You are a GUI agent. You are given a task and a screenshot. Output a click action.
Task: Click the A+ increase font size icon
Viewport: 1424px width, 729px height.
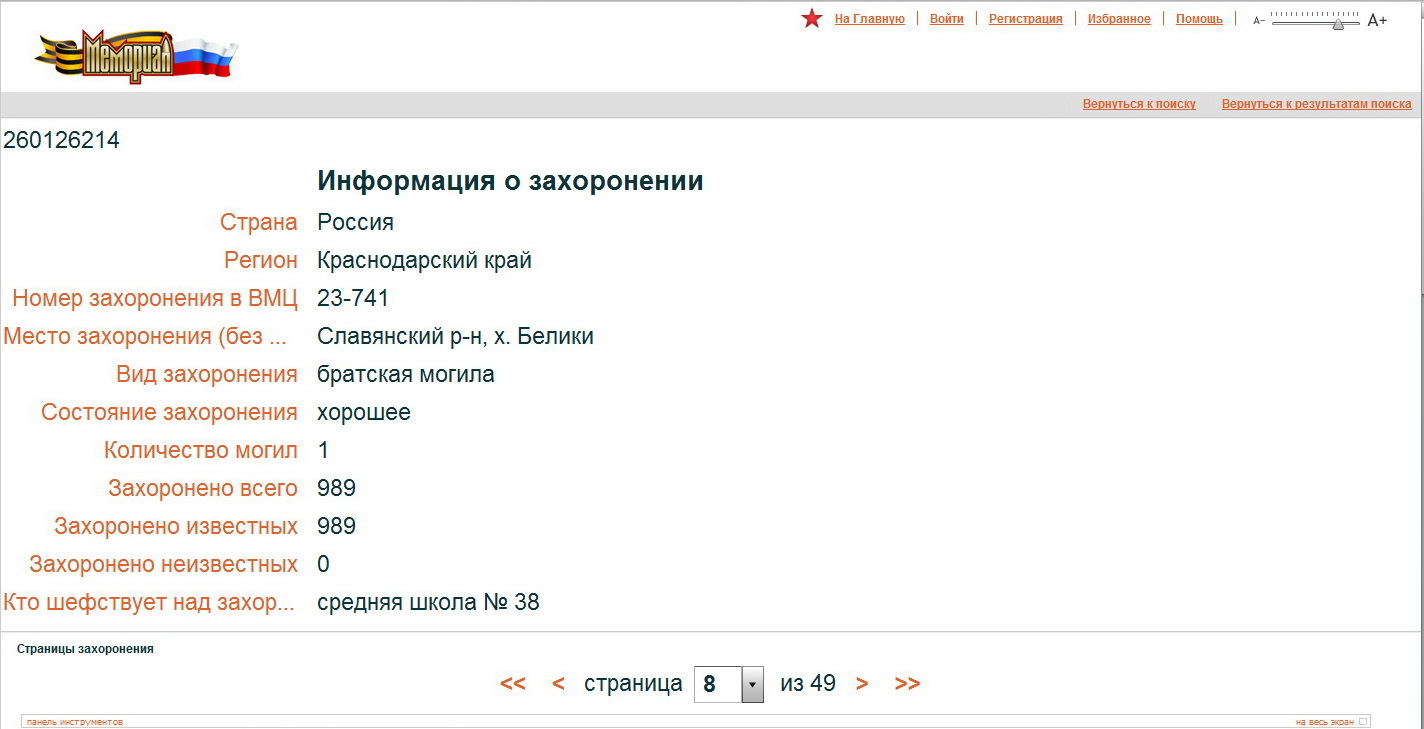(x=1377, y=20)
